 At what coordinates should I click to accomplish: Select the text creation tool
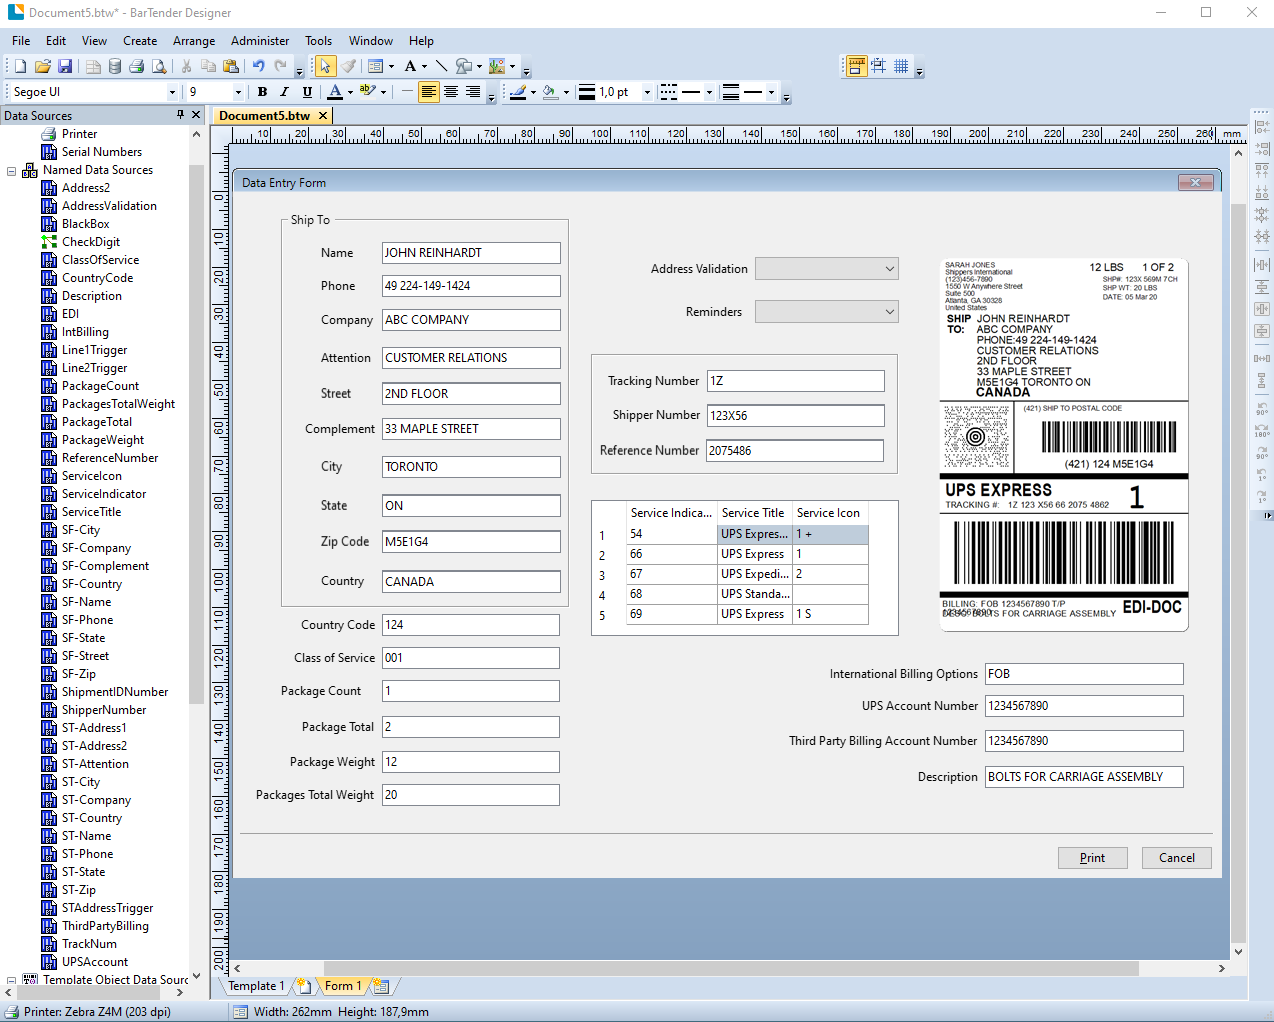[410, 66]
